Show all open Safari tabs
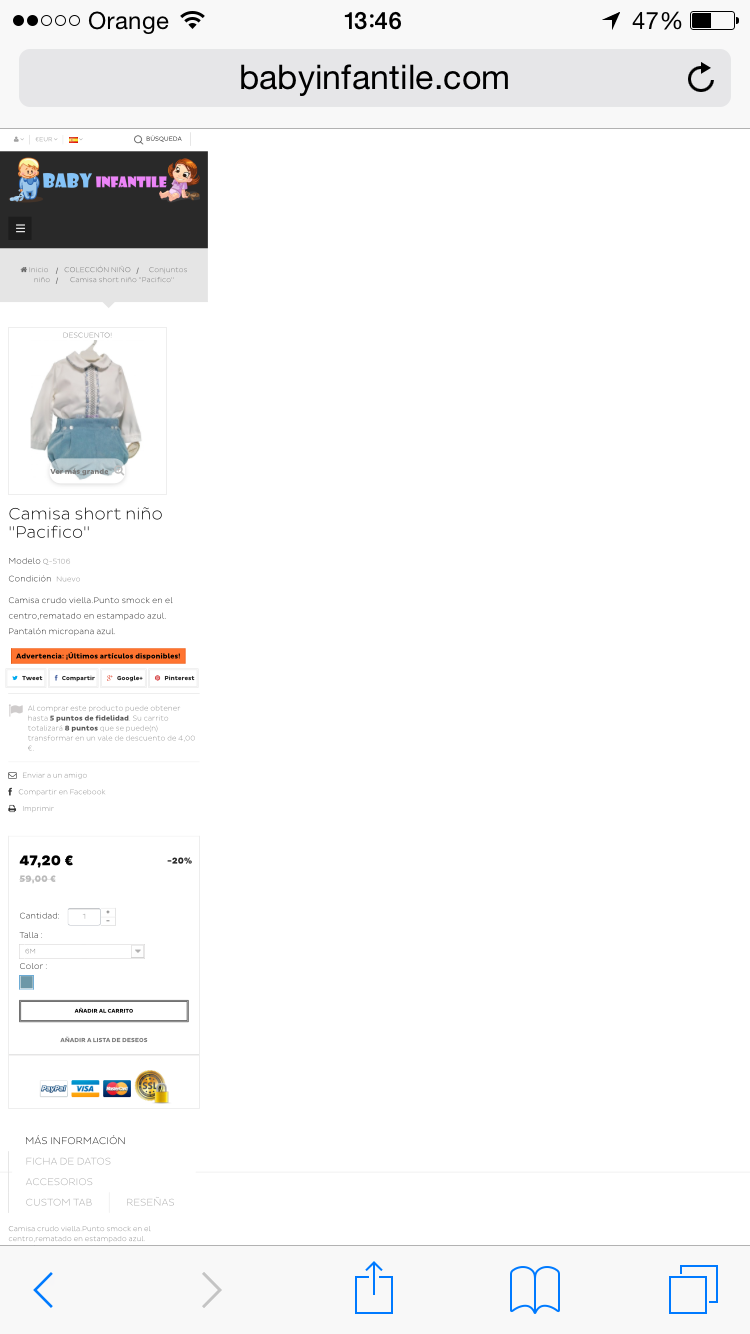 (x=693, y=1289)
